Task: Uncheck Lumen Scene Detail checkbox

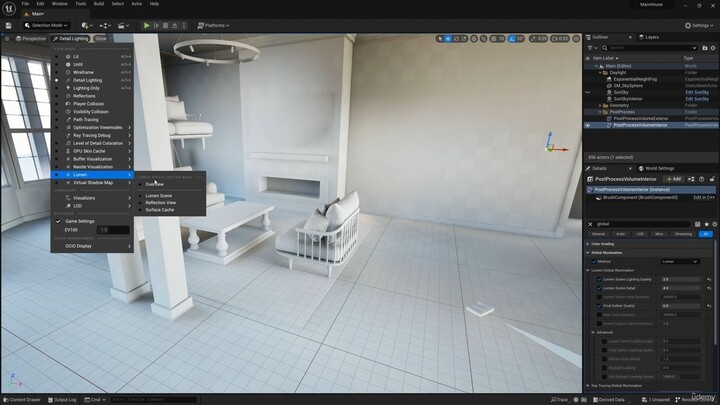Action: pyautogui.click(x=599, y=288)
